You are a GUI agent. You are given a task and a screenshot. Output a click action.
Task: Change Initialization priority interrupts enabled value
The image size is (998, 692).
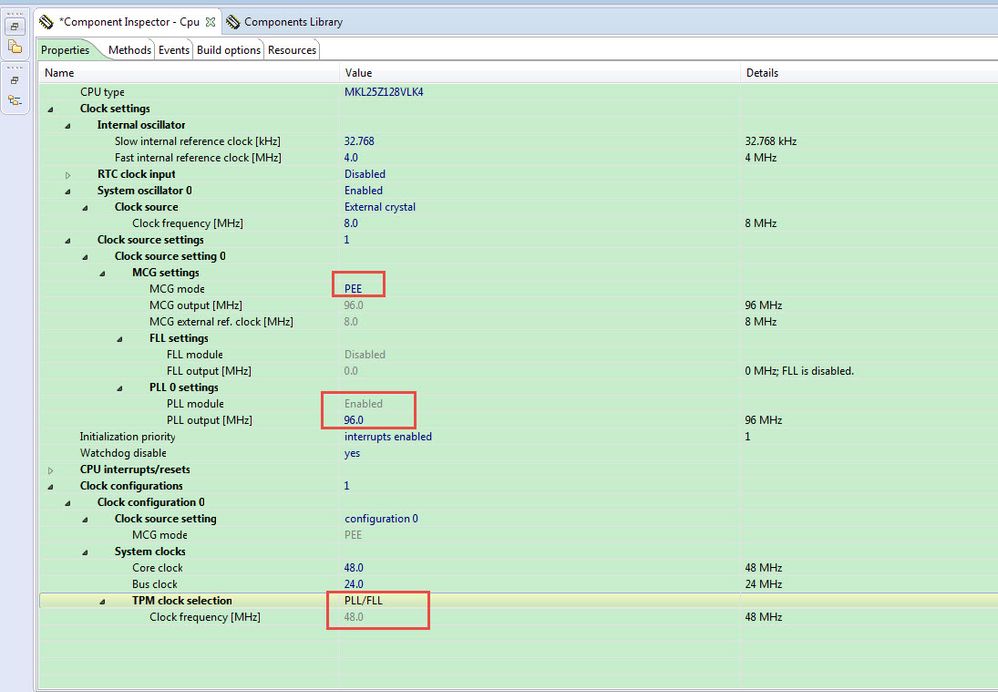point(388,437)
